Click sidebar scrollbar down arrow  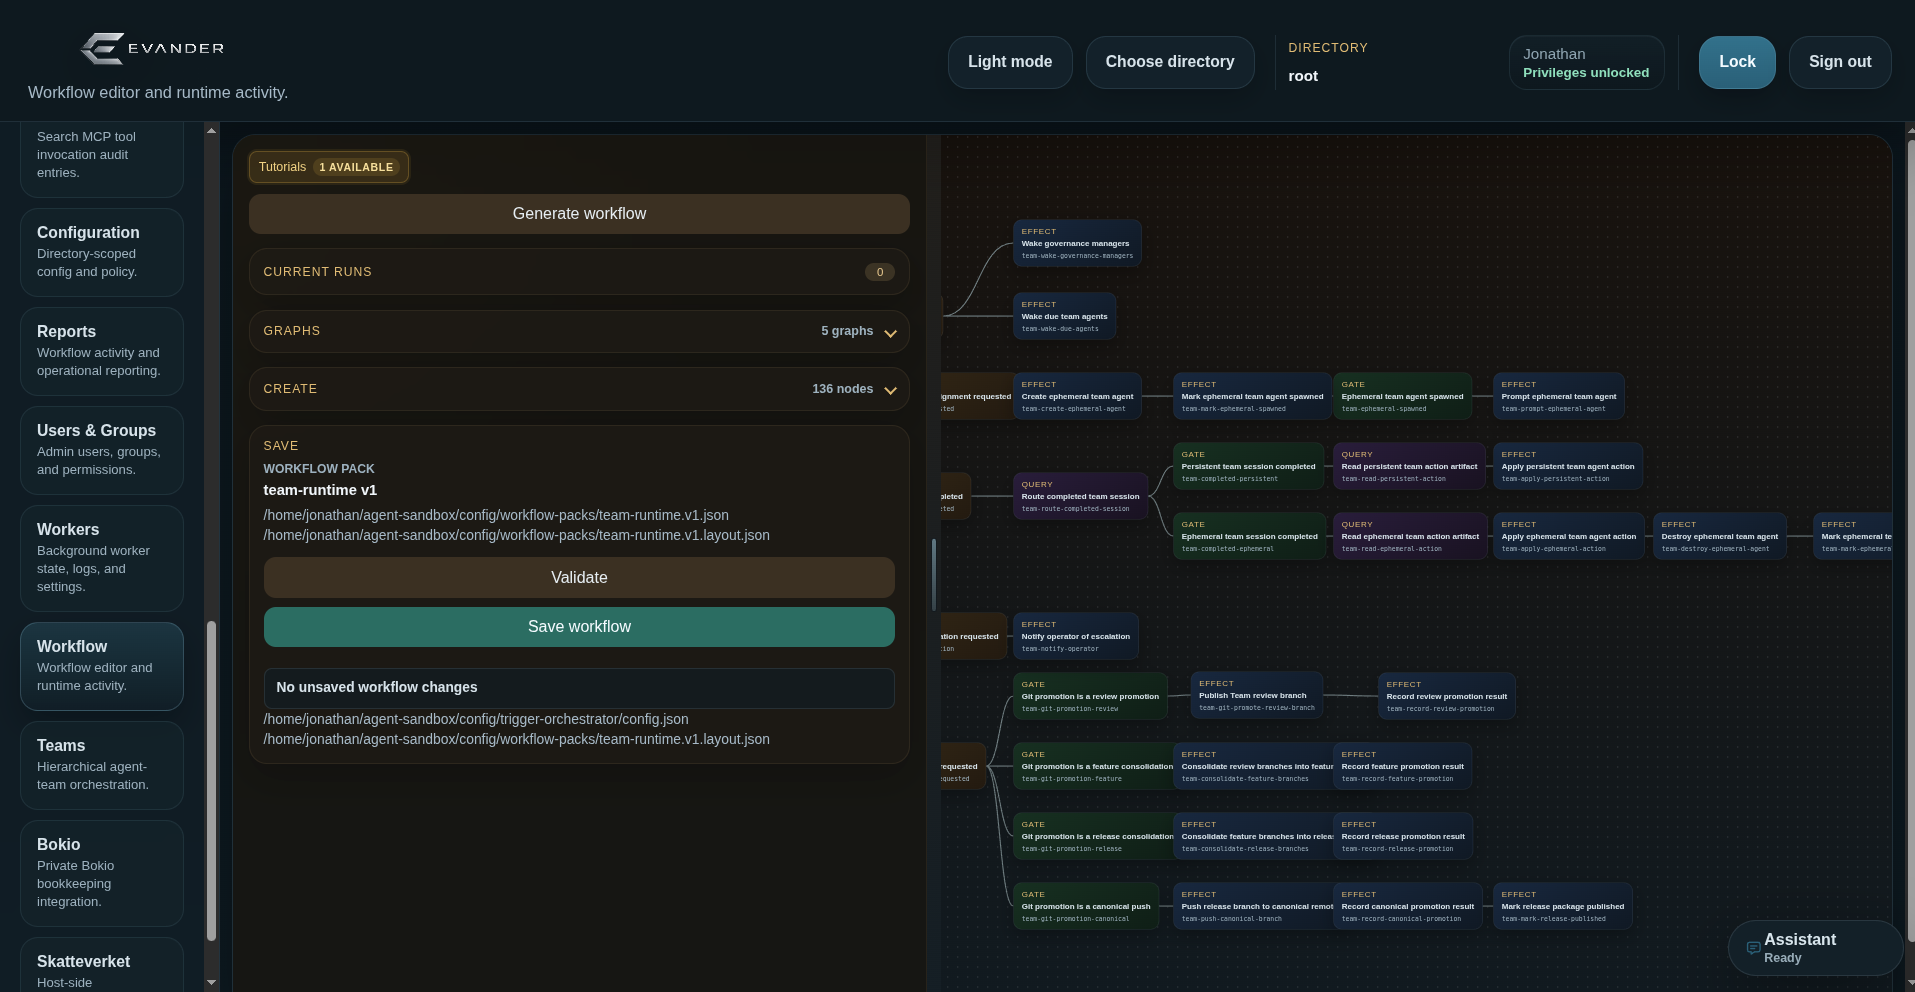(x=211, y=983)
